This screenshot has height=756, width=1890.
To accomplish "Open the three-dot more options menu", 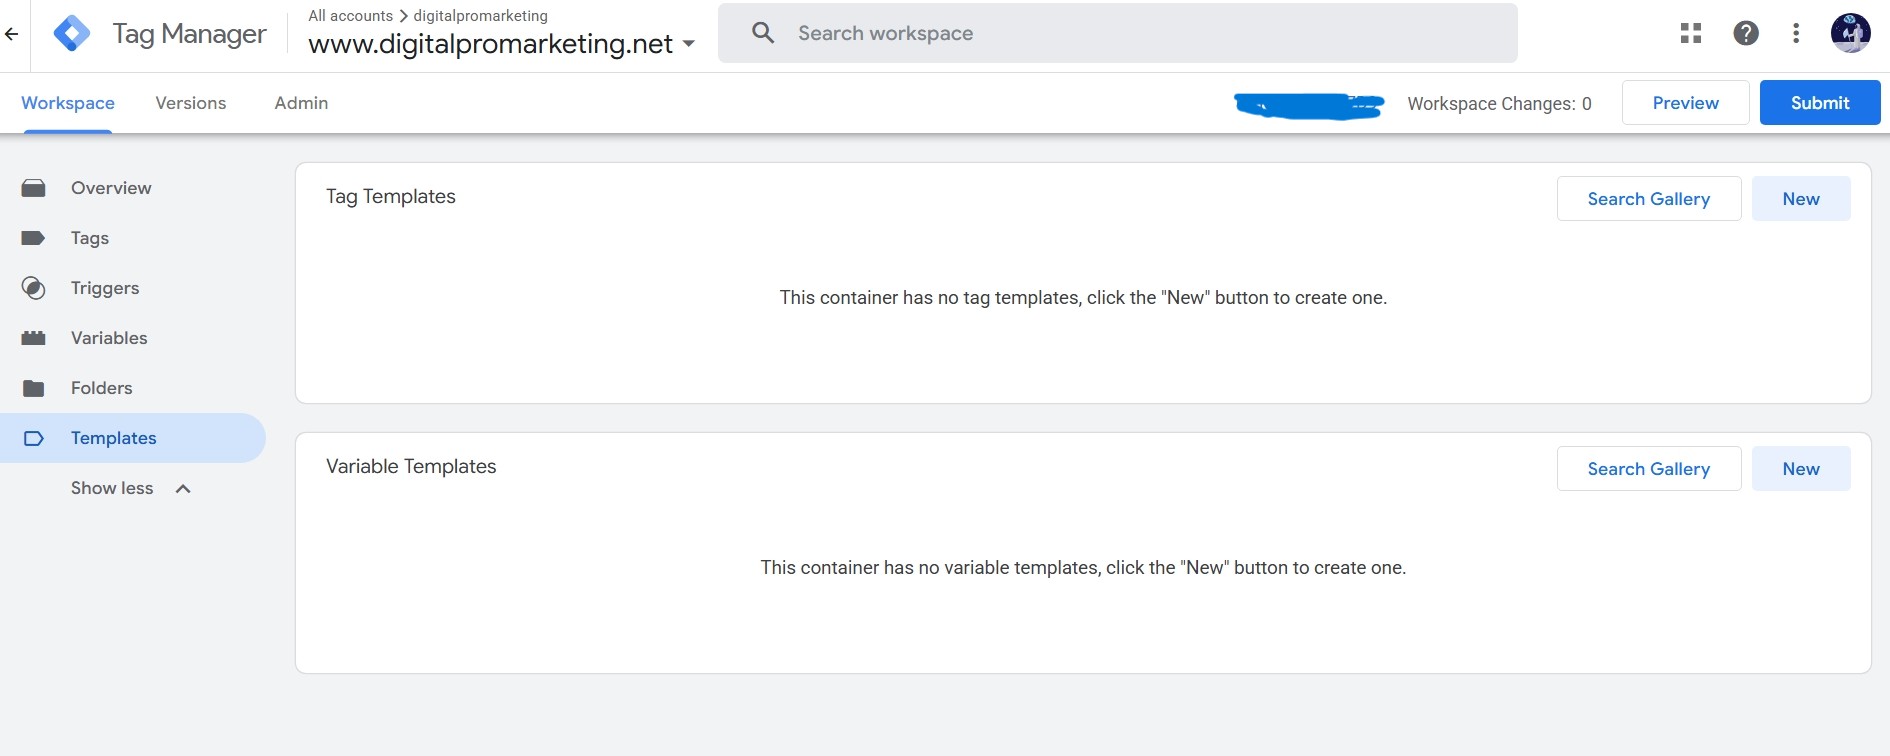I will pos(1796,33).
